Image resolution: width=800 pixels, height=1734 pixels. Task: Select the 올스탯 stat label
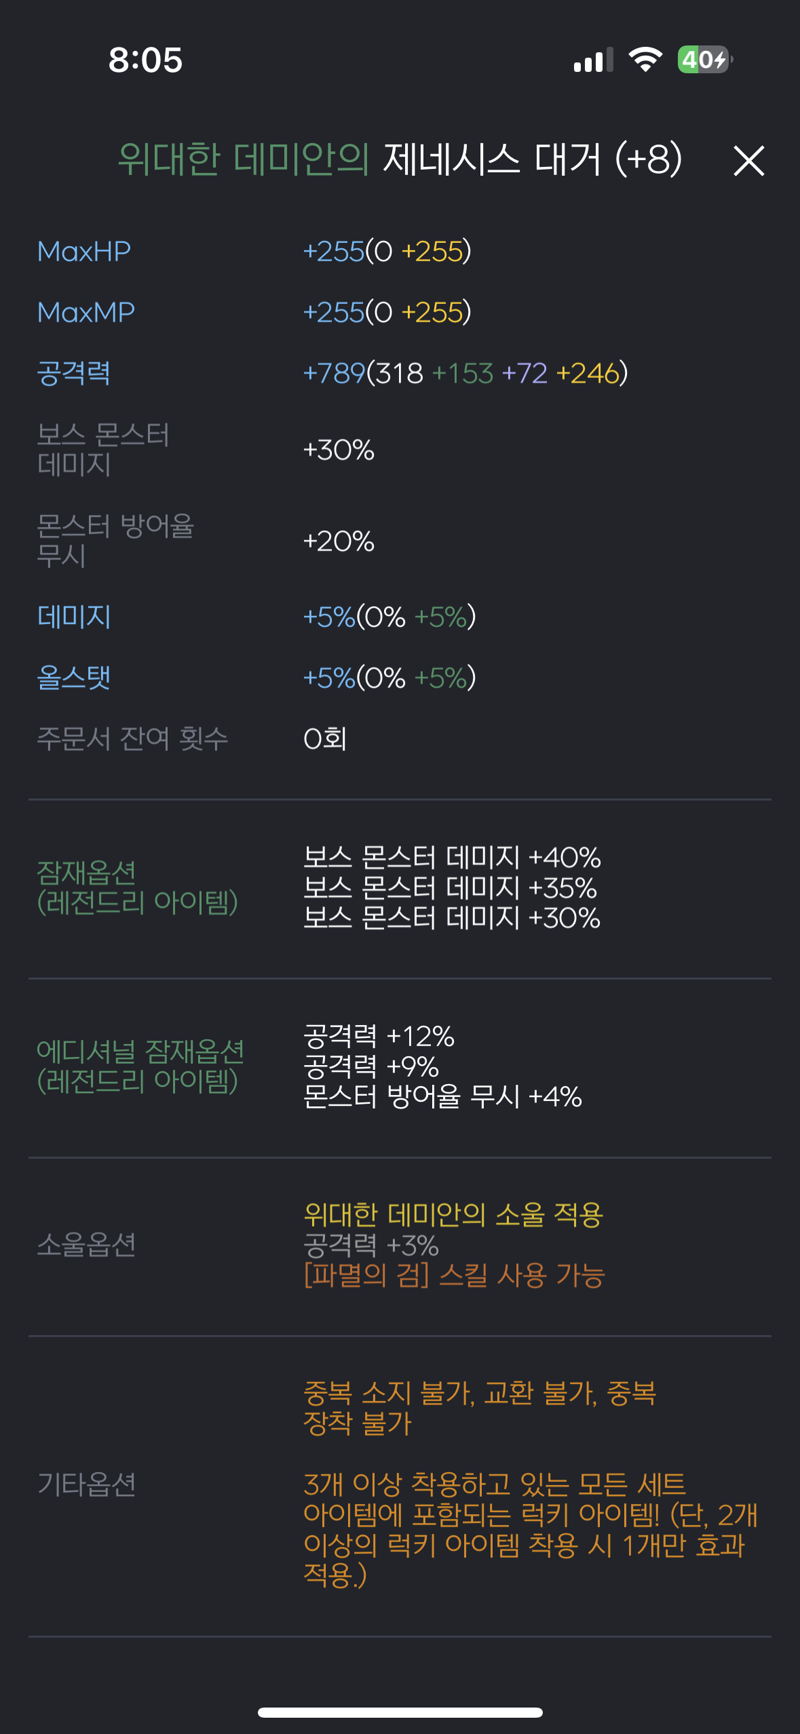(74, 677)
